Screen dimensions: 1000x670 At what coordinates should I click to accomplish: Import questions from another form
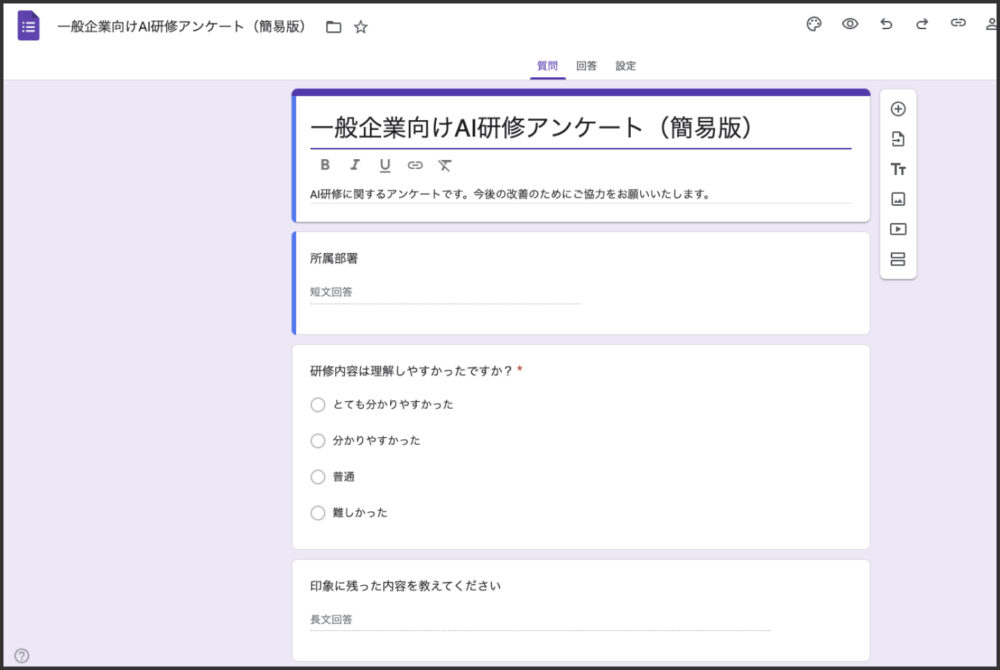click(x=898, y=138)
